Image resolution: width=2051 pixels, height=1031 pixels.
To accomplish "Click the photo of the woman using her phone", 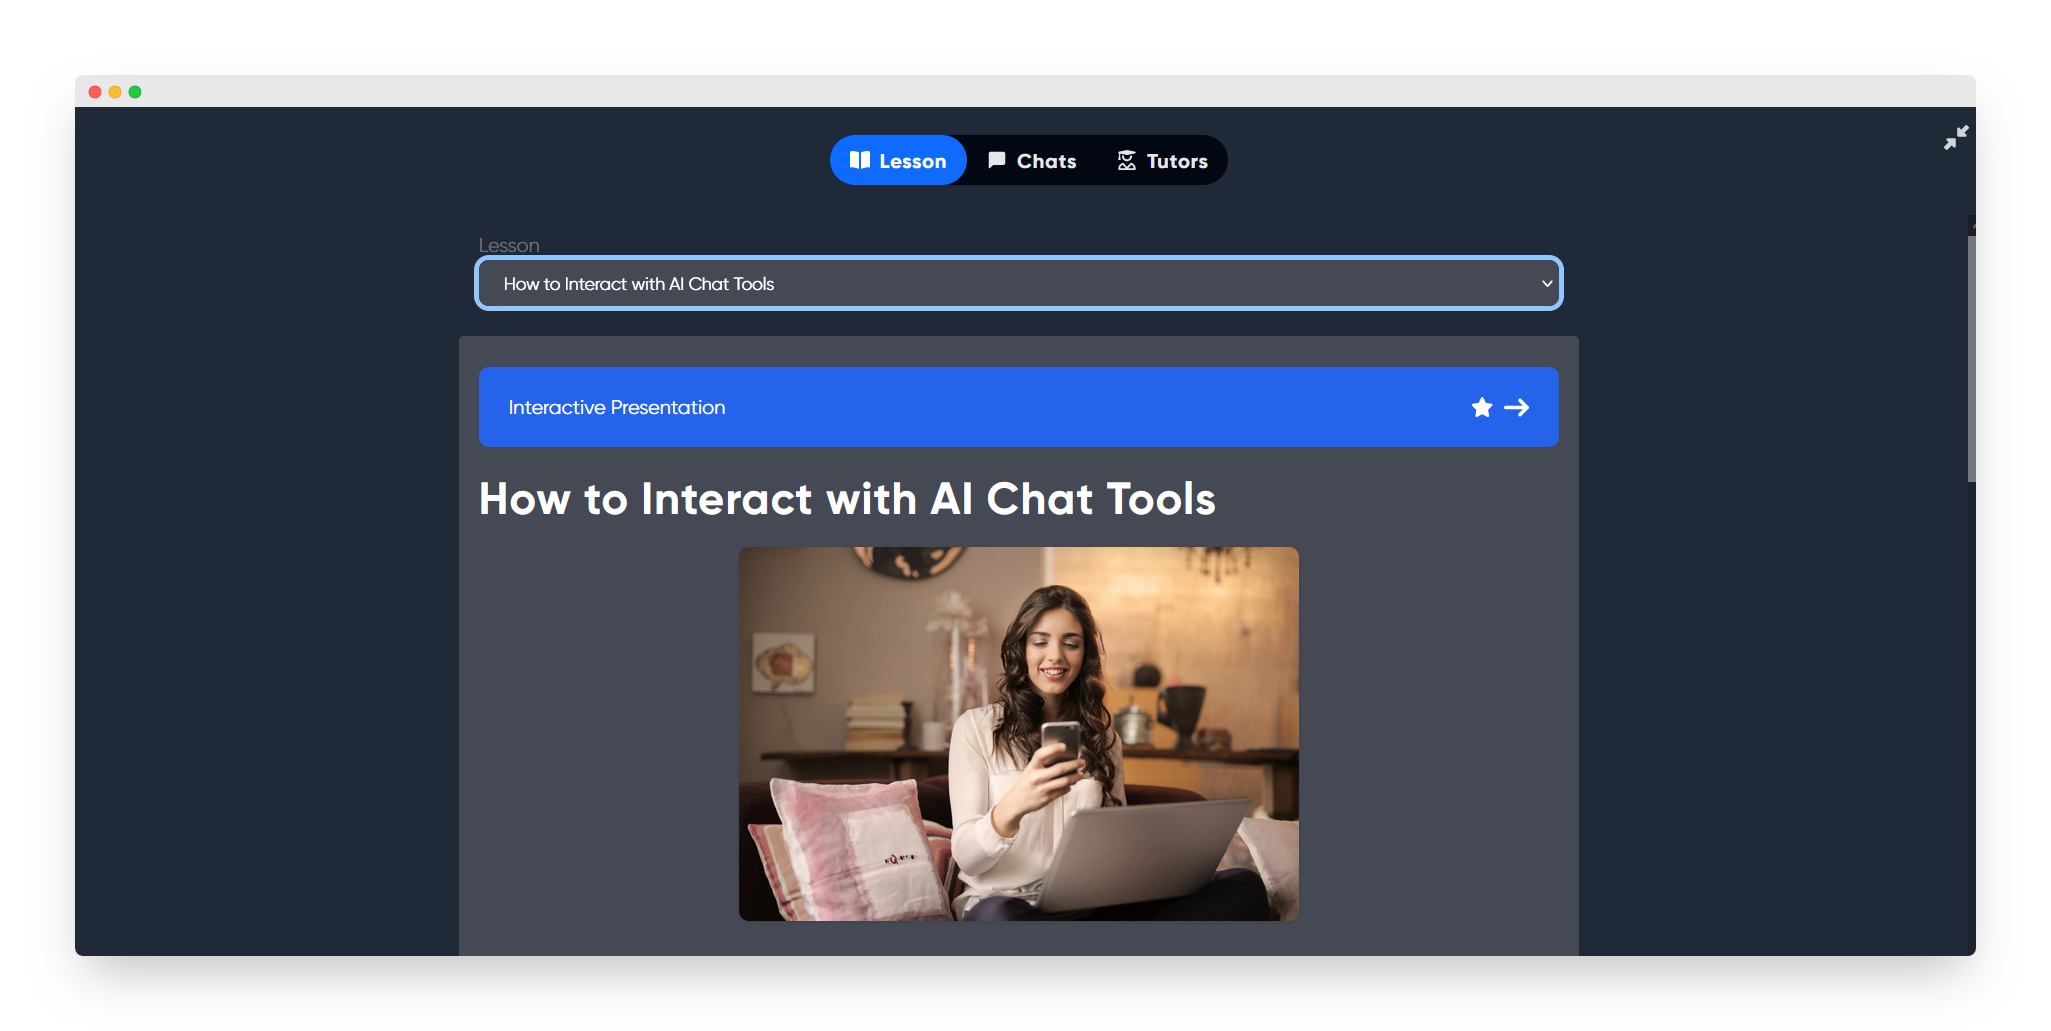I will point(1018,732).
